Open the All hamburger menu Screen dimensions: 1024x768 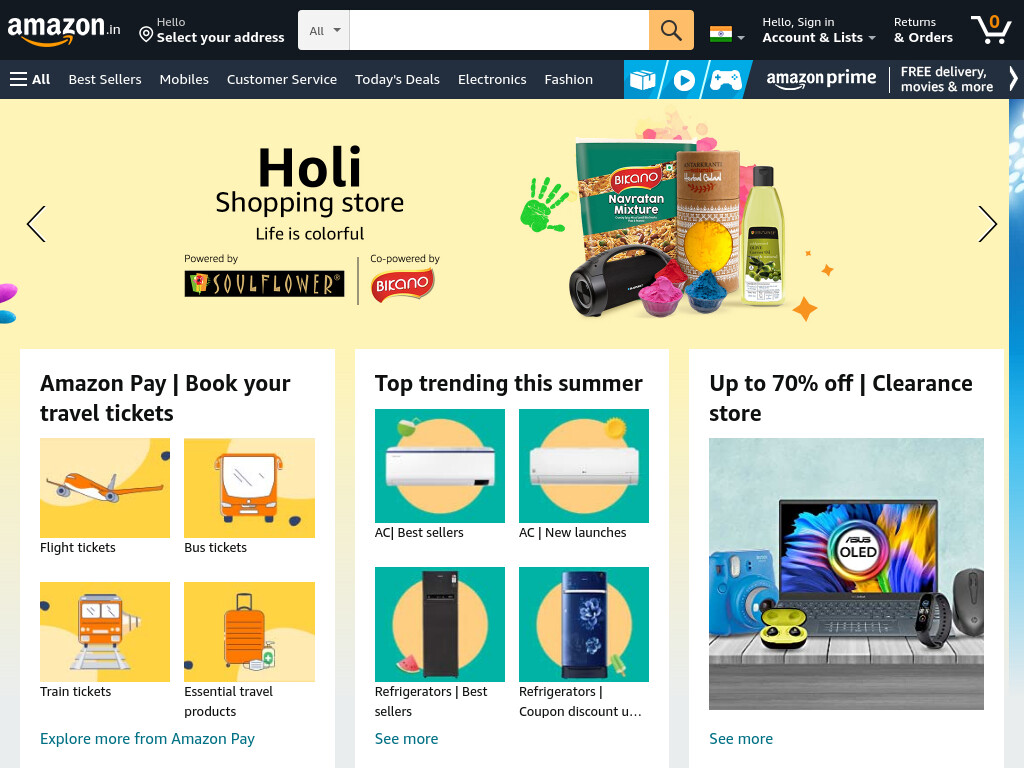tap(30, 79)
